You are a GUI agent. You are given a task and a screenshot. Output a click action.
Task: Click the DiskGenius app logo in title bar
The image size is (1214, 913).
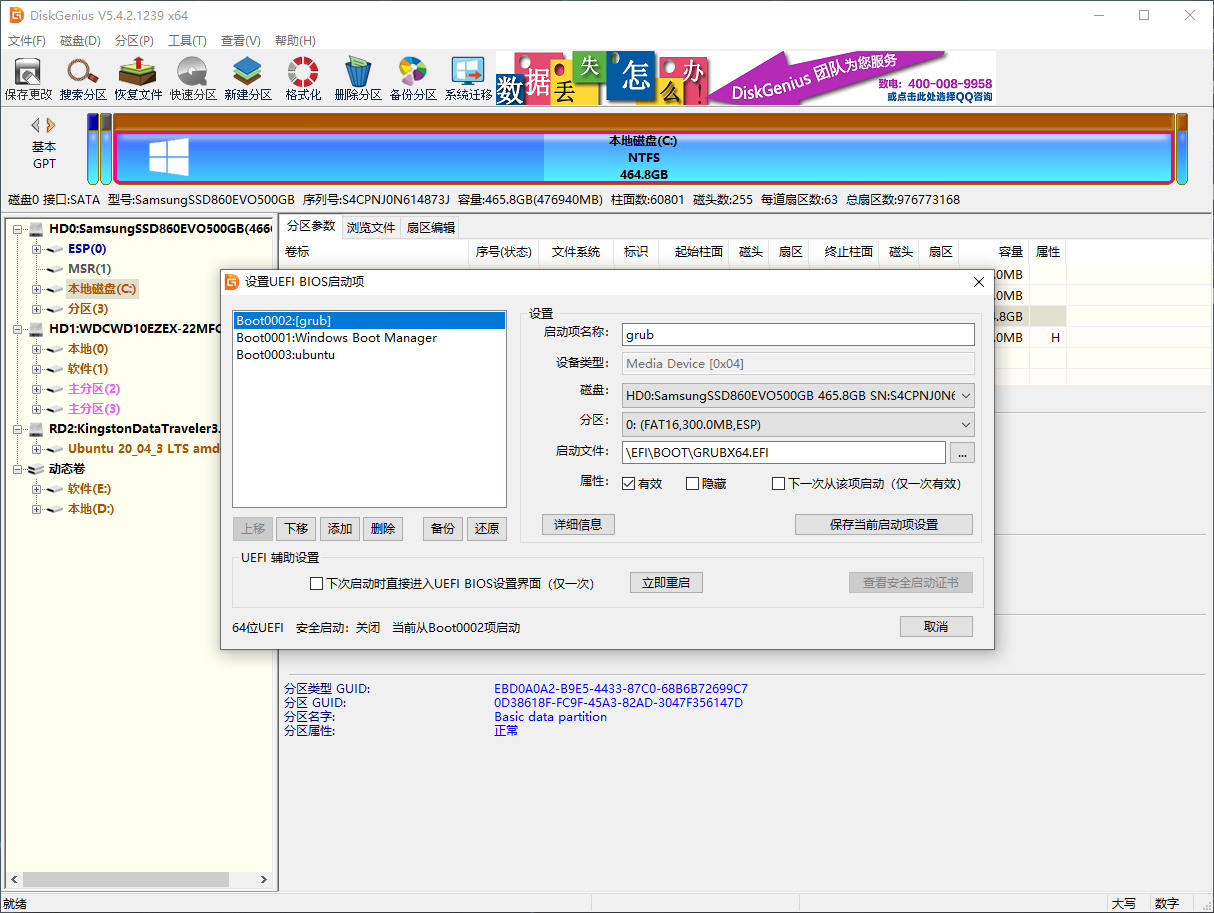[x=16, y=15]
